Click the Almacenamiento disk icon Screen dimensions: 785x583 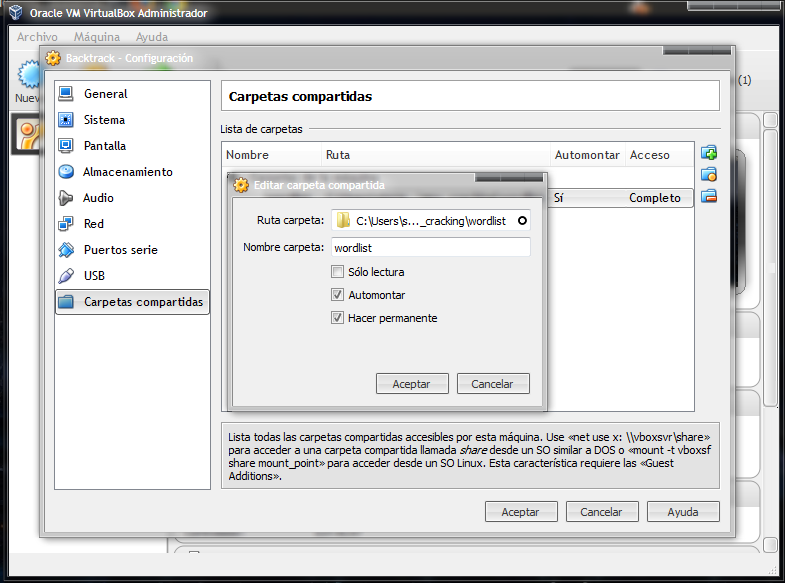[x=66, y=172]
